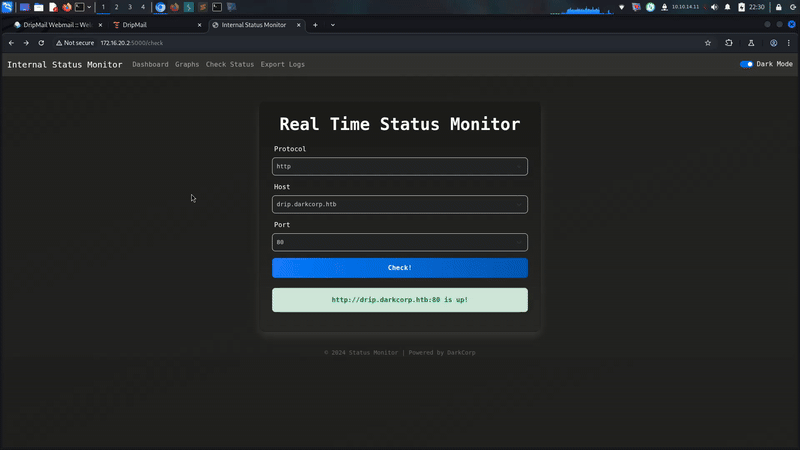The image size is (800, 450).
Task: Expand the tab search dropdown arrow
Action: coord(333,24)
